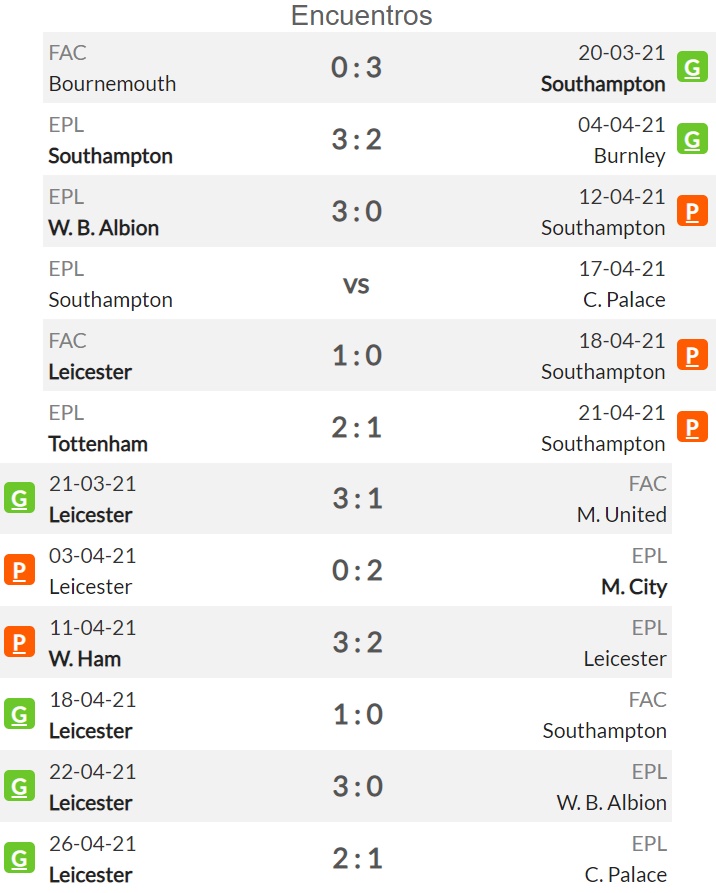The width and height of the screenshot is (716, 893).
Task: Open the Bournemouth team link
Action: click(x=112, y=84)
